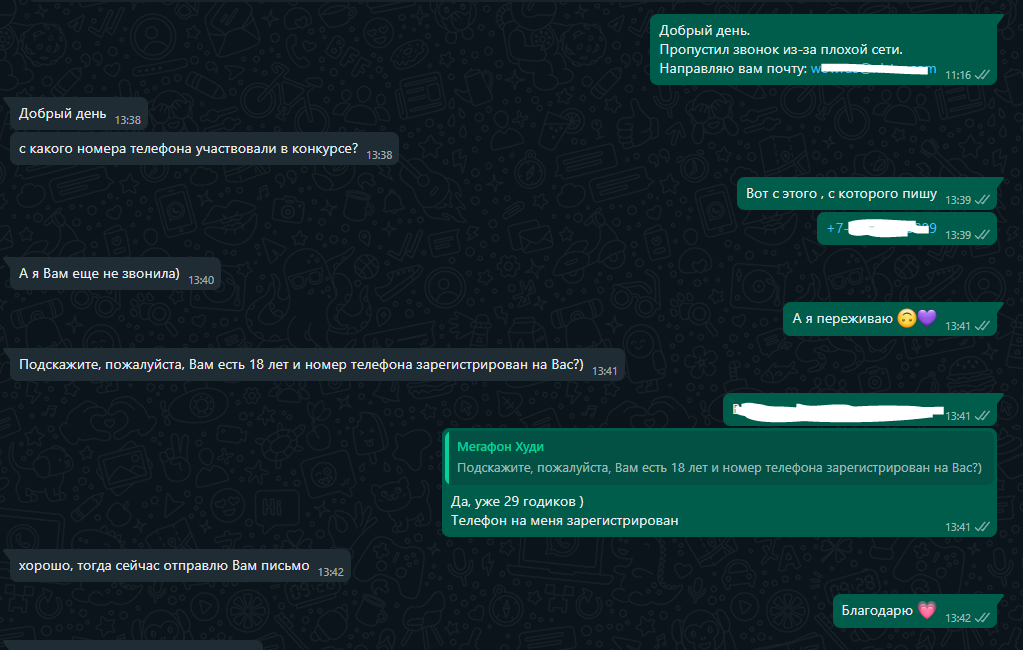Select the 'с какого номера телефона участвовали' message
1023x650 pixels.
(205, 149)
